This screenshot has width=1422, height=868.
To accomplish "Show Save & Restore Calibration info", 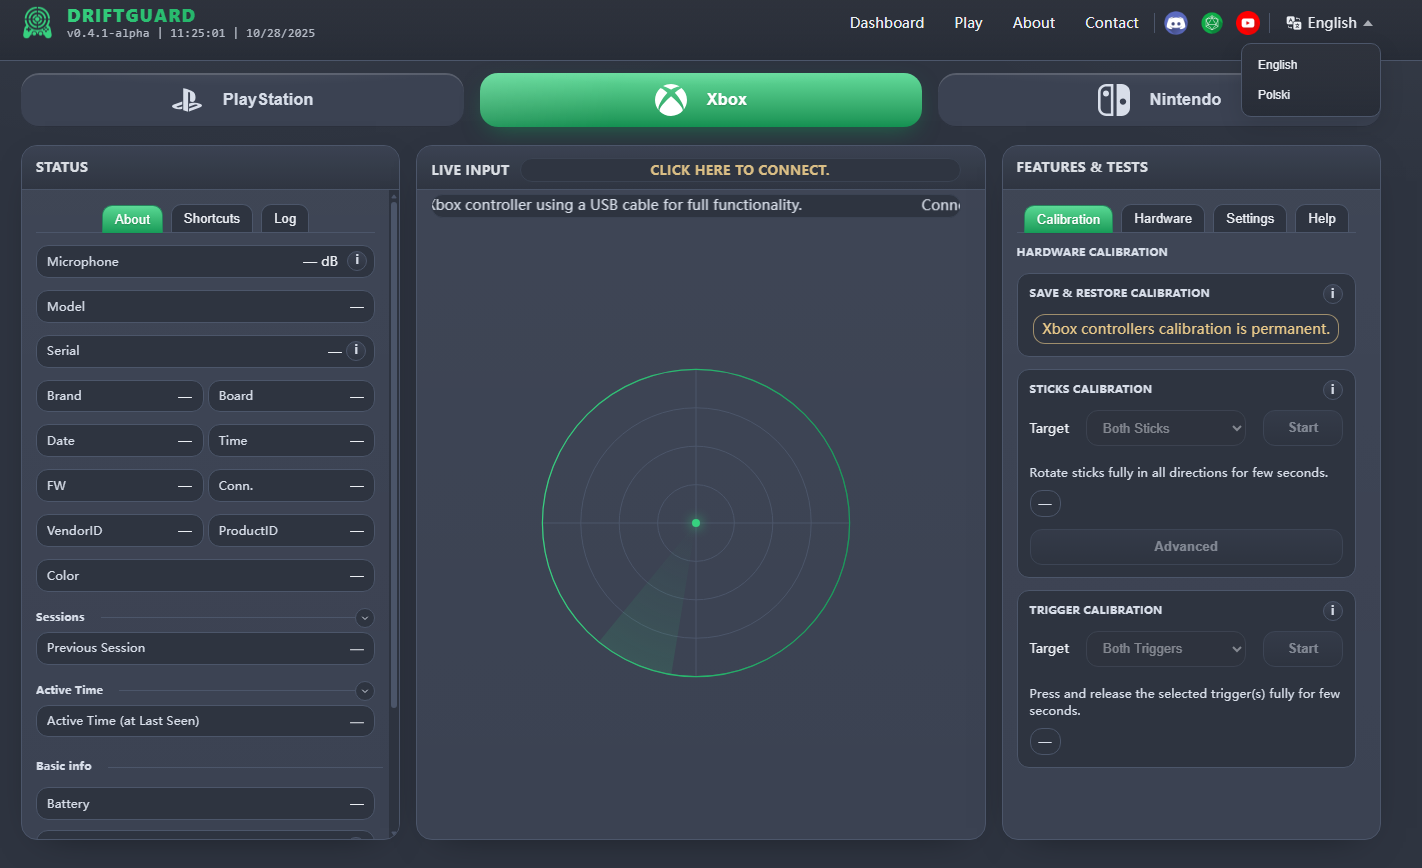I will pos(1332,294).
